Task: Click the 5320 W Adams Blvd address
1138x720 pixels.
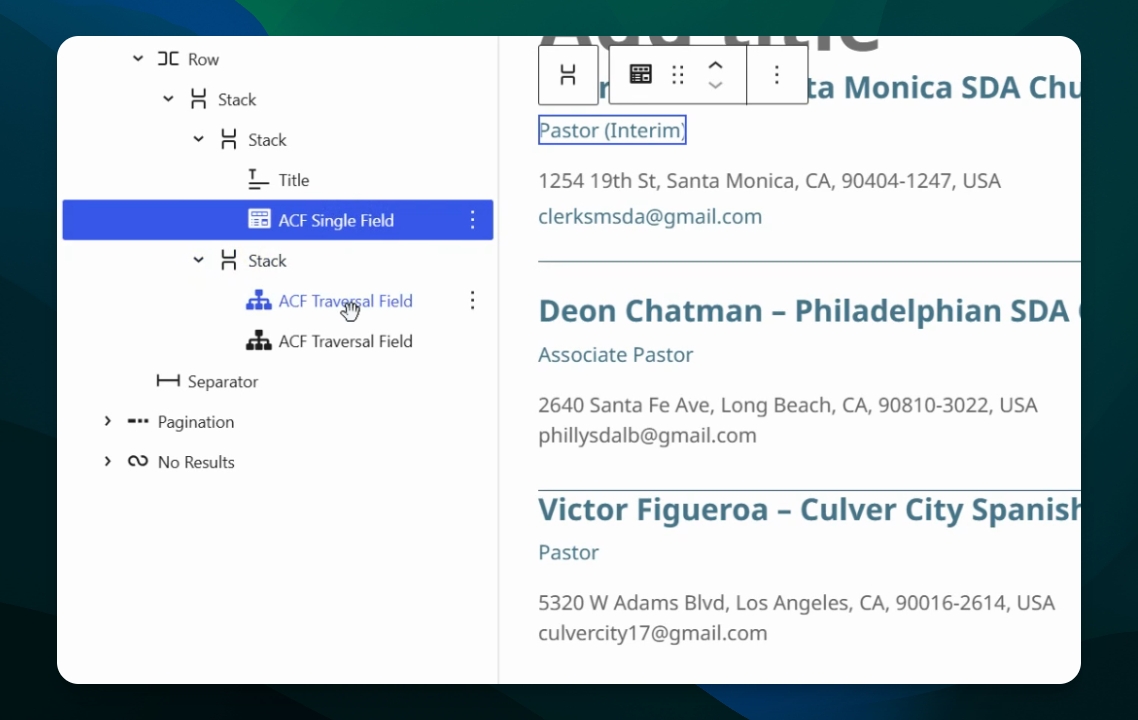Action: pos(796,603)
